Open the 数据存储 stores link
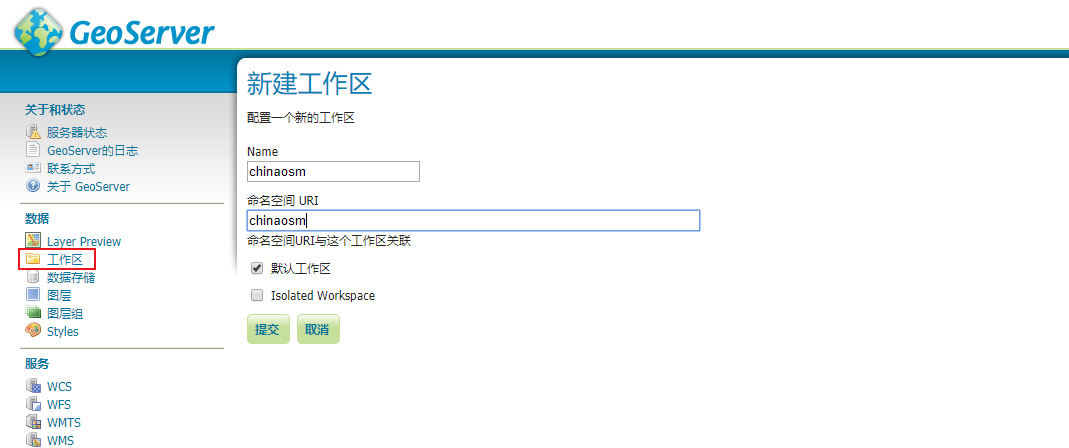The image size is (1069, 448). [x=71, y=278]
